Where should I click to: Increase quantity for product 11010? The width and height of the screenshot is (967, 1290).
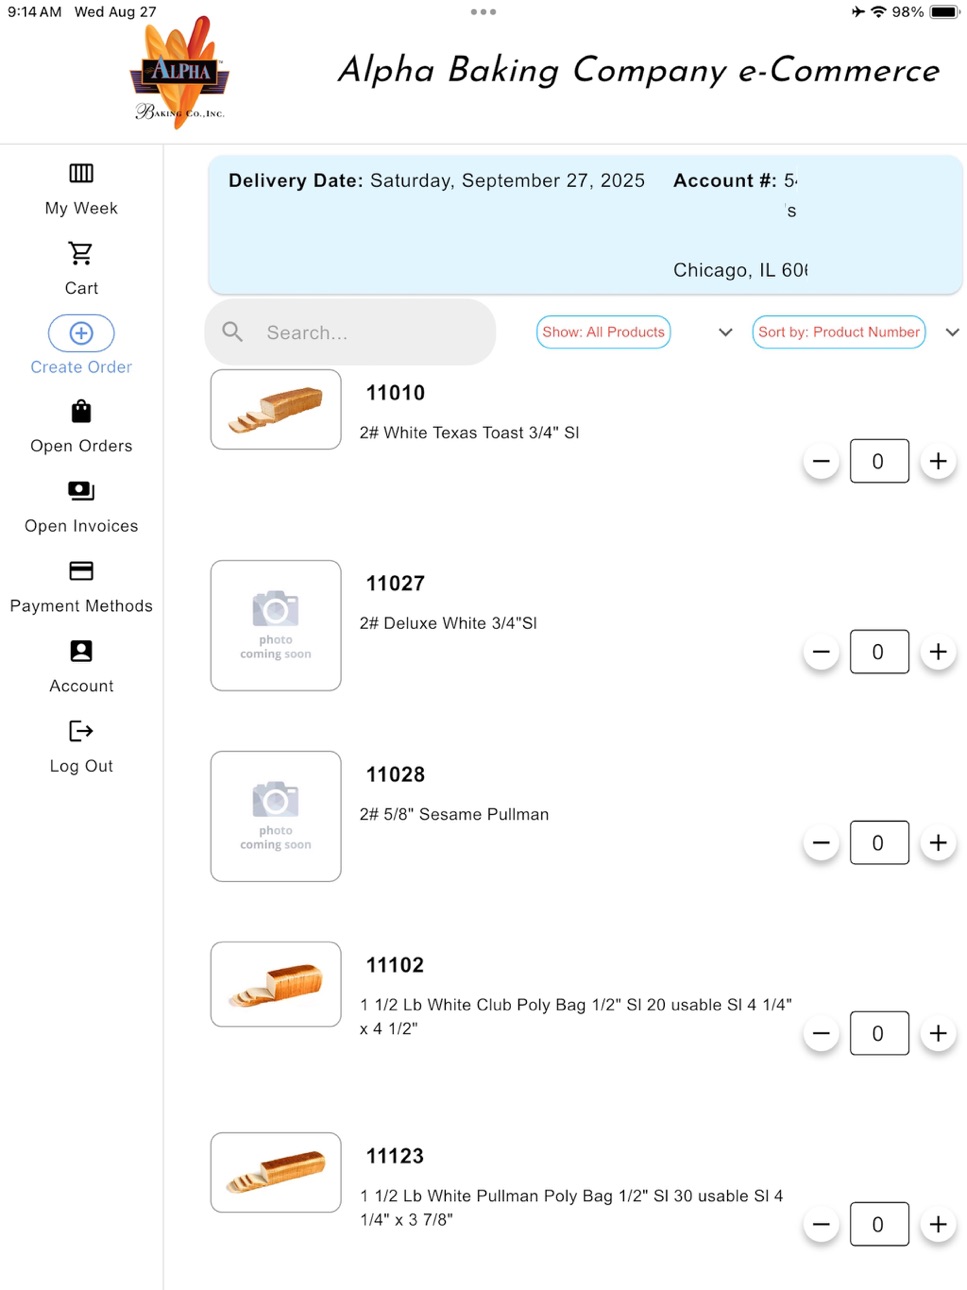point(938,461)
